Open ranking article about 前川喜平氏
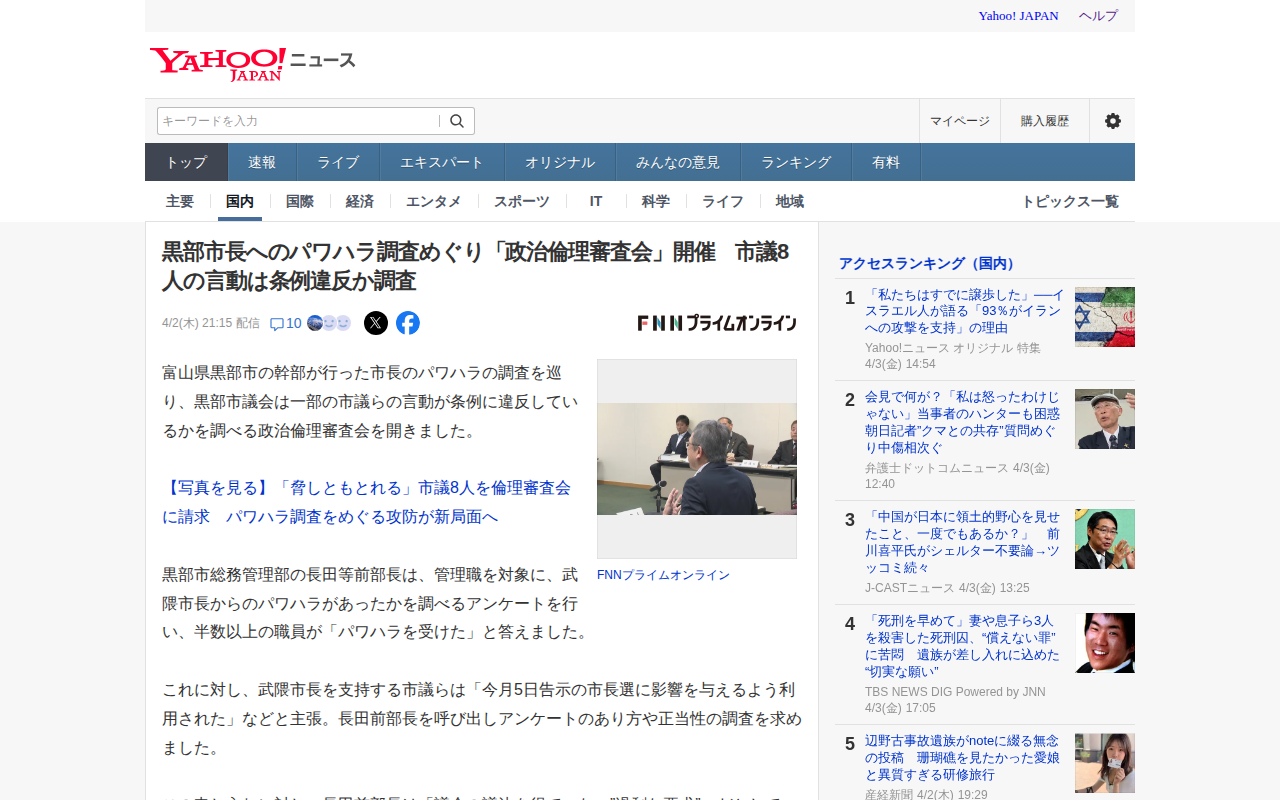 tap(965, 542)
